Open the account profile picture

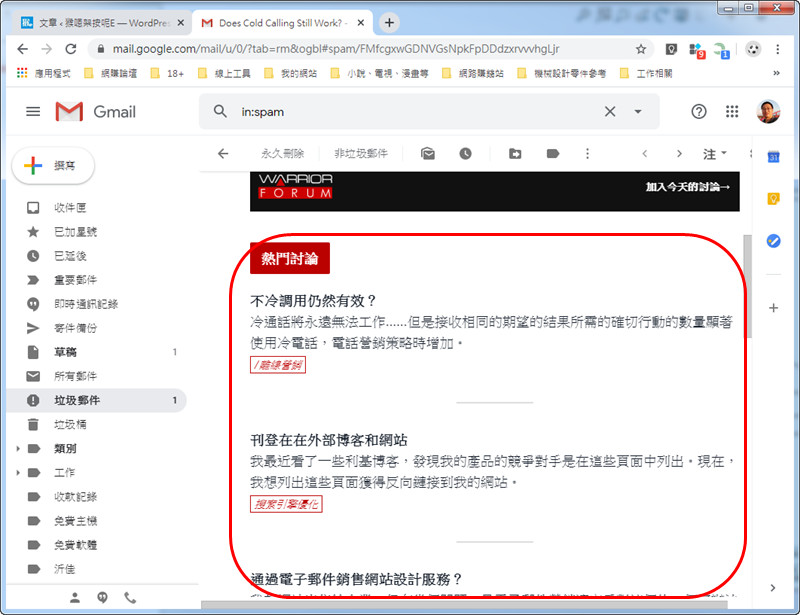tap(768, 111)
